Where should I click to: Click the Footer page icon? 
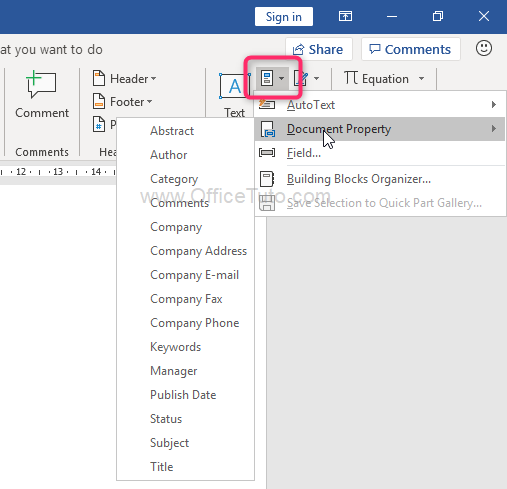[x=99, y=101]
